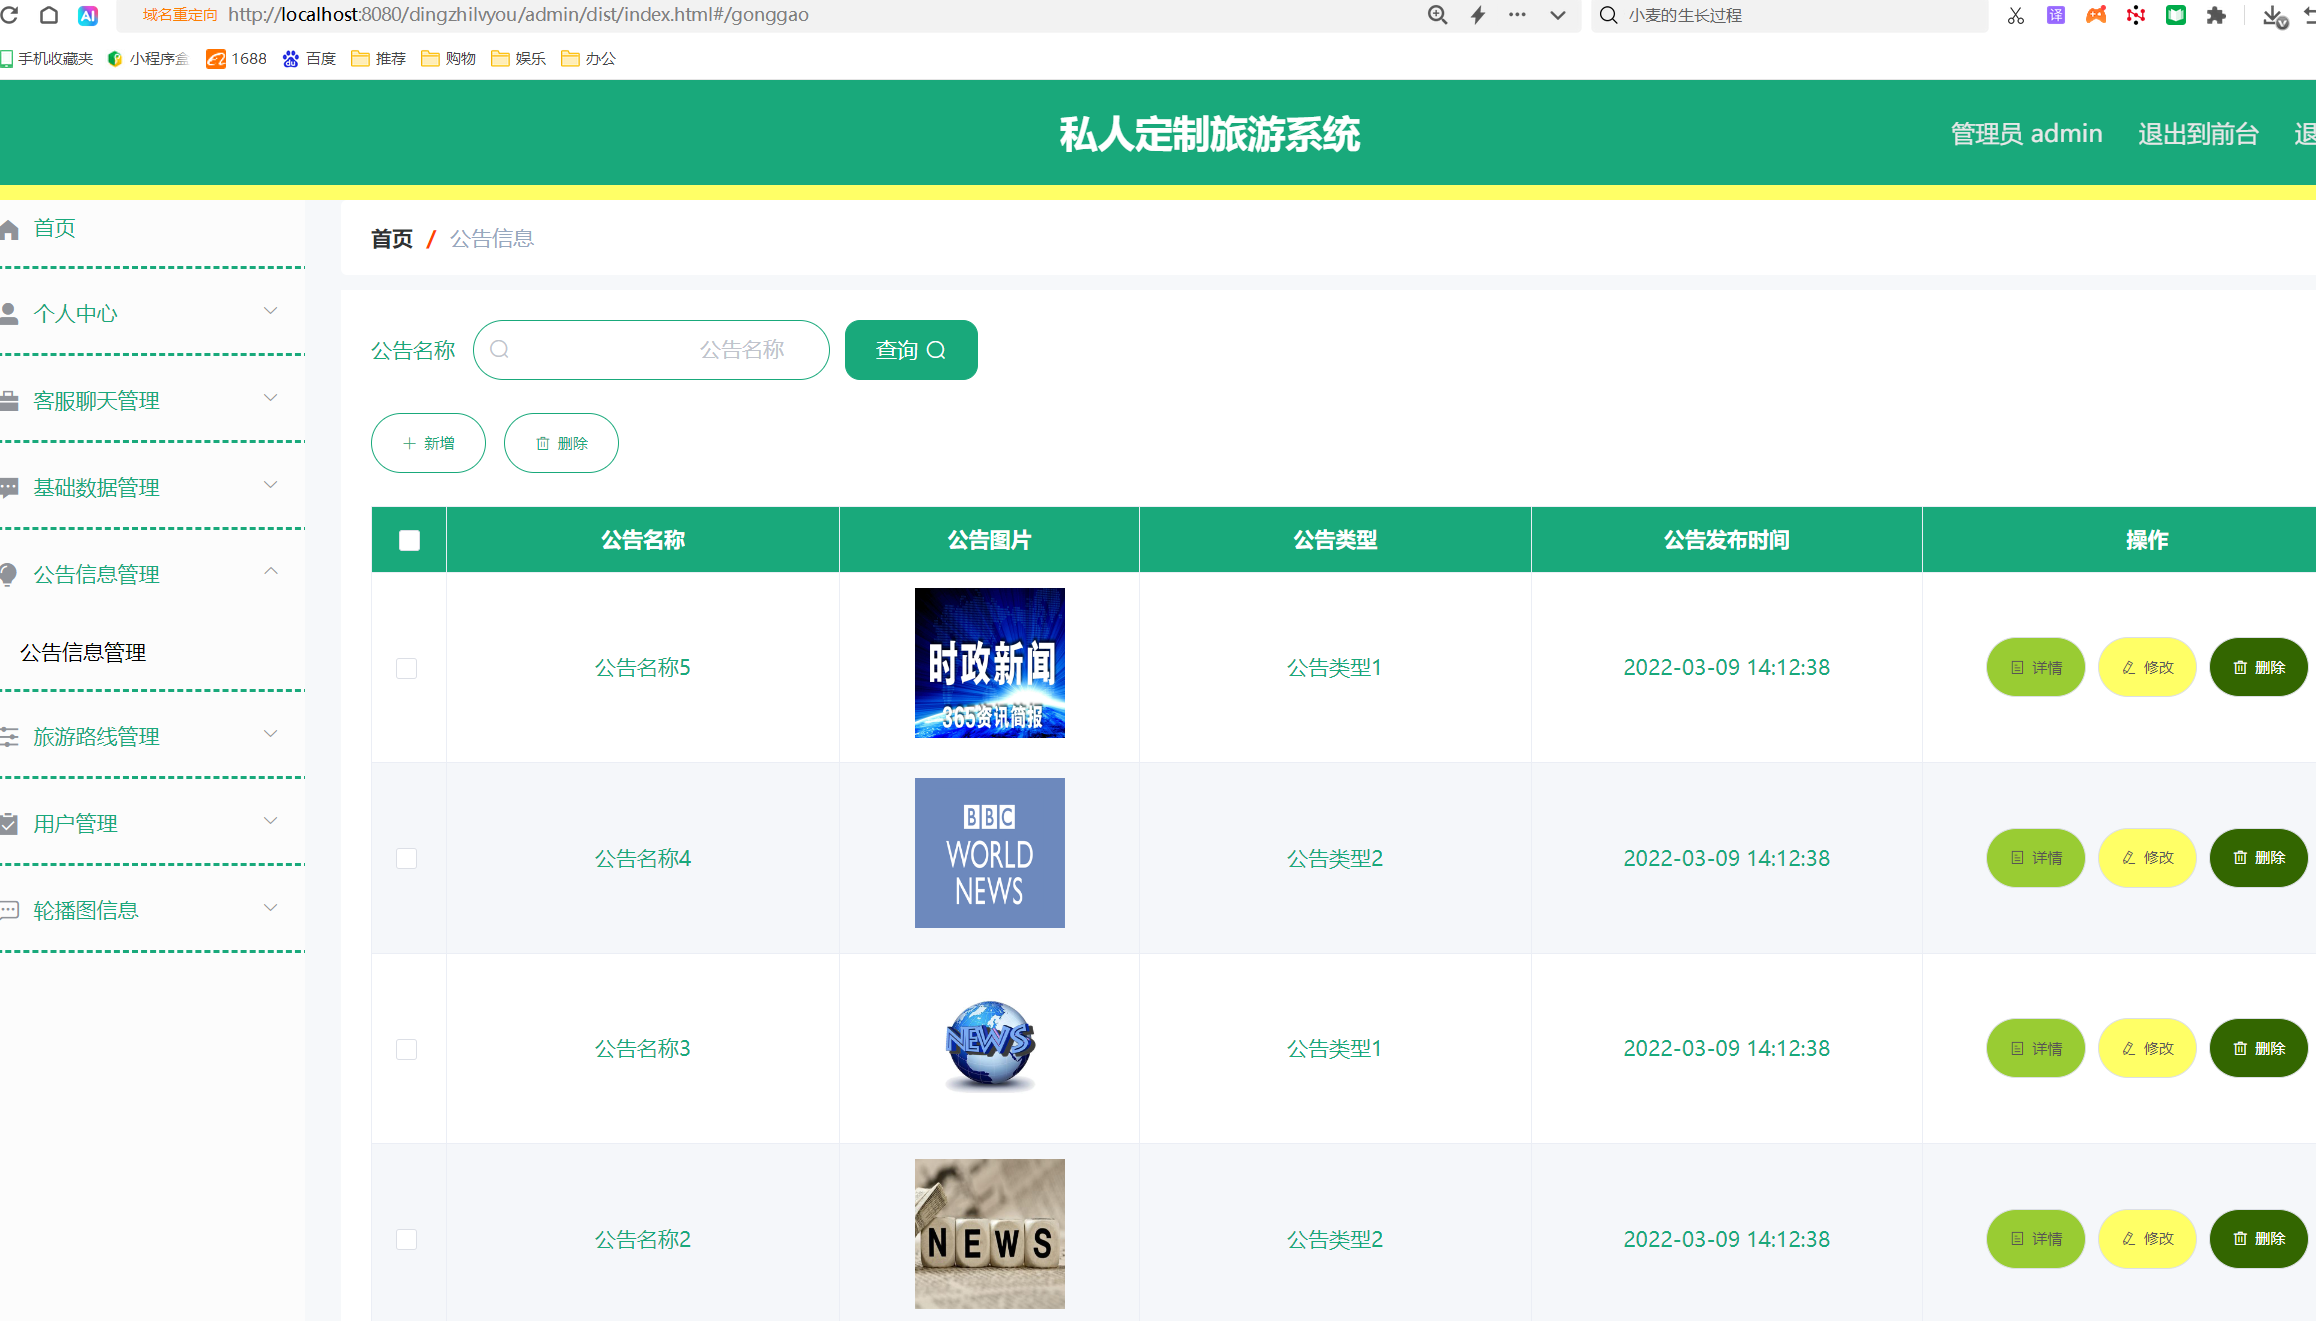The image size is (2316, 1321).
Task: Click the 新增 add button
Action: pyautogui.click(x=428, y=442)
